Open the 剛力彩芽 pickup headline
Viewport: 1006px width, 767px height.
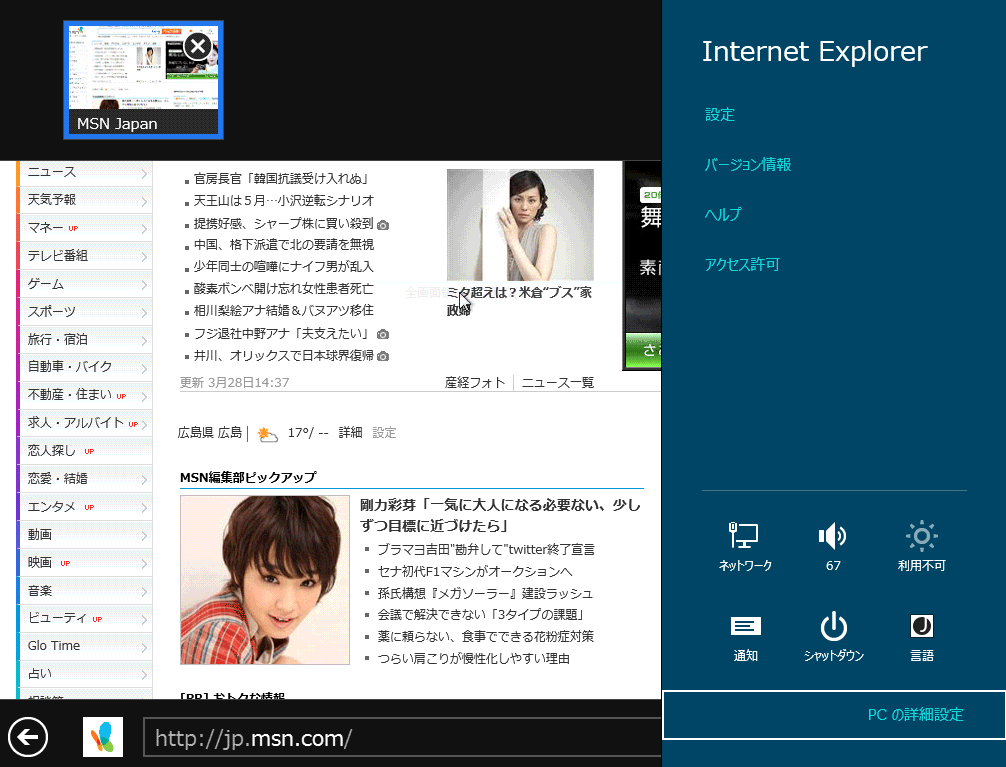[x=500, y=515]
